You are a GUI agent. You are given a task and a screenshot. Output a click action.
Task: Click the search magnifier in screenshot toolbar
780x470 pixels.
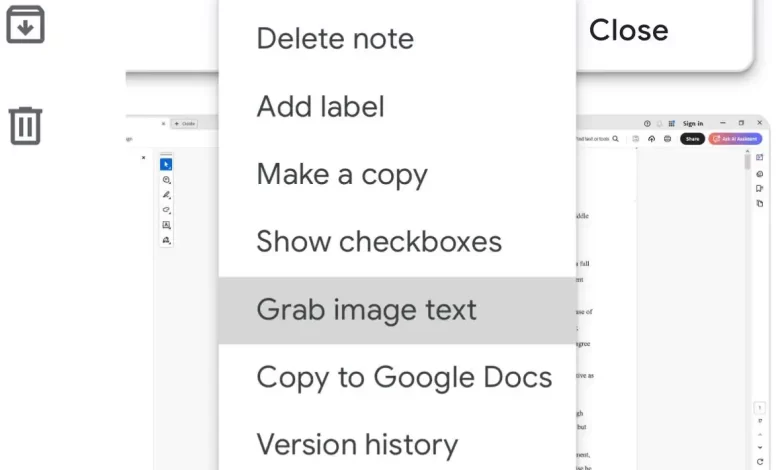point(616,139)
